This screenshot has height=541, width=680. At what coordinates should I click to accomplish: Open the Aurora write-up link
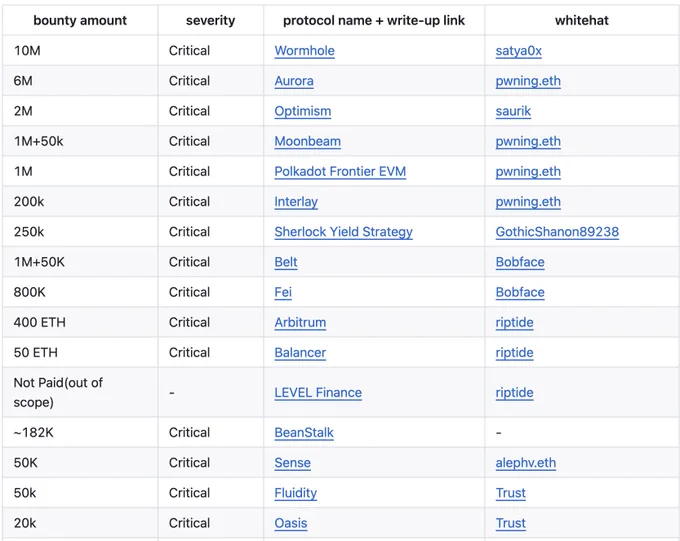coord(294,81)
